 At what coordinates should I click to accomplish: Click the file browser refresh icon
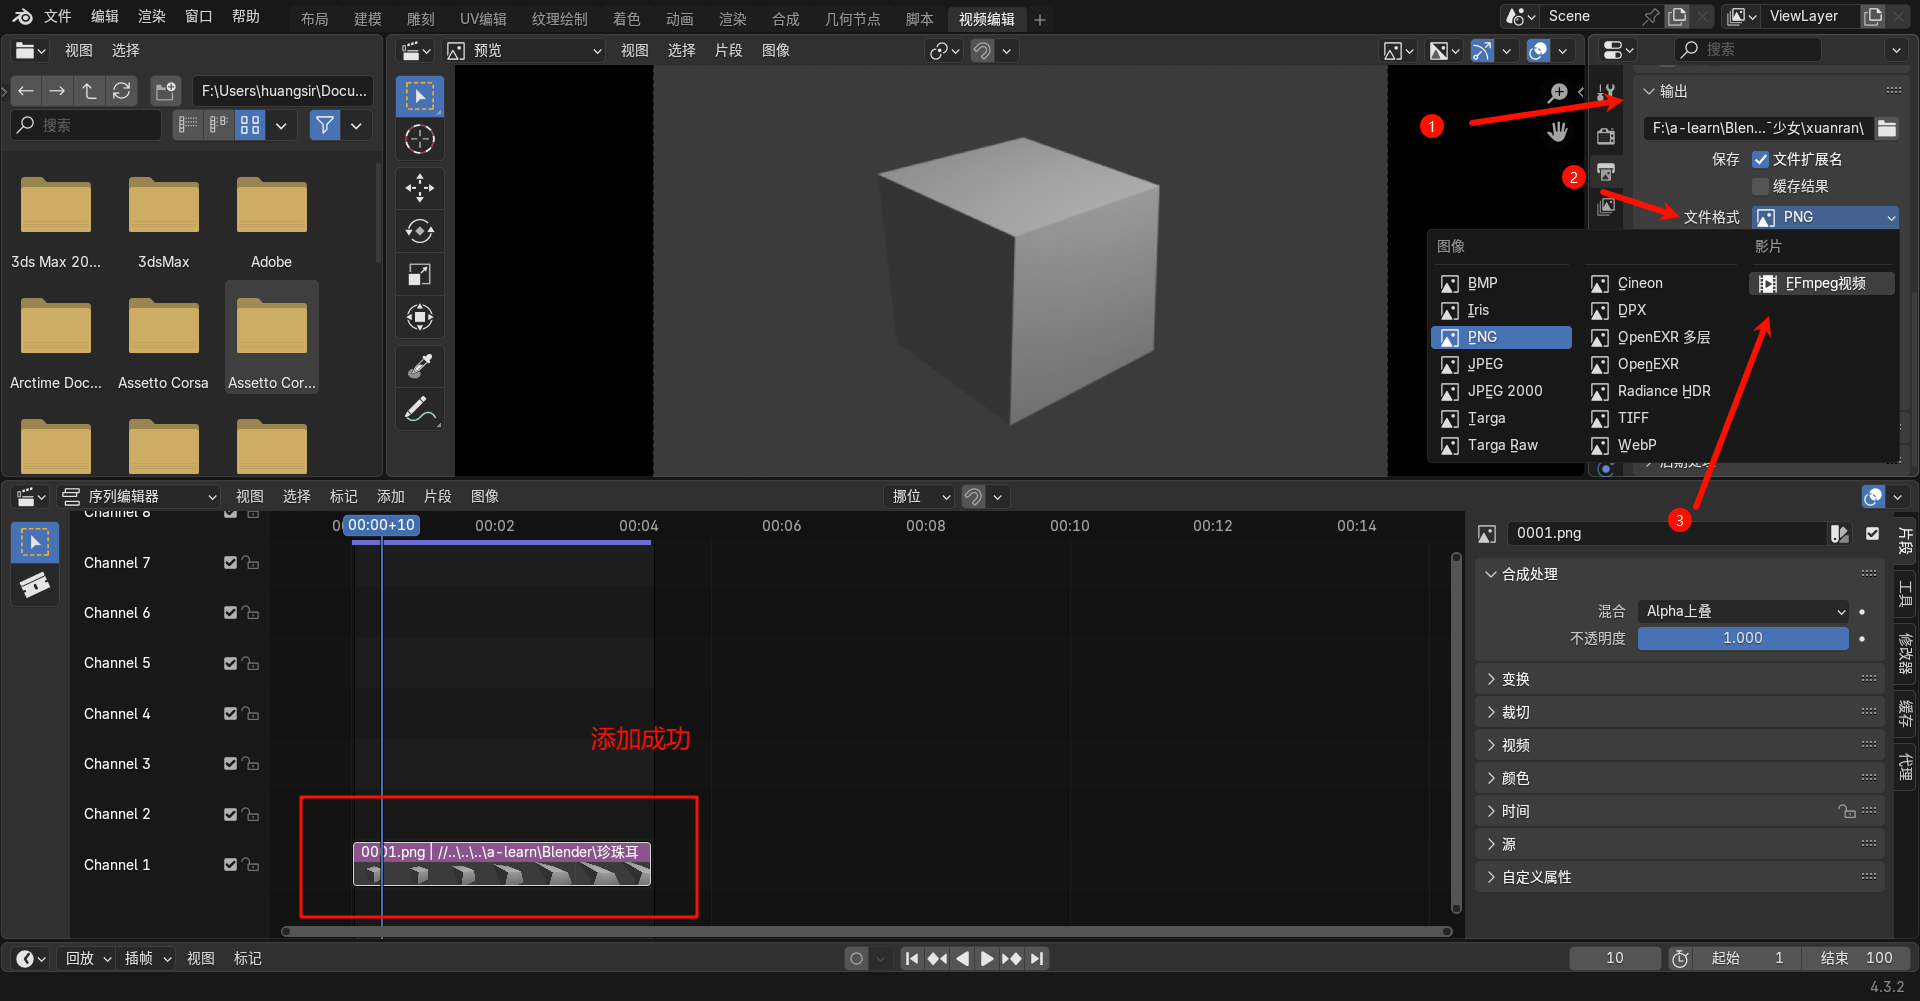122,91
